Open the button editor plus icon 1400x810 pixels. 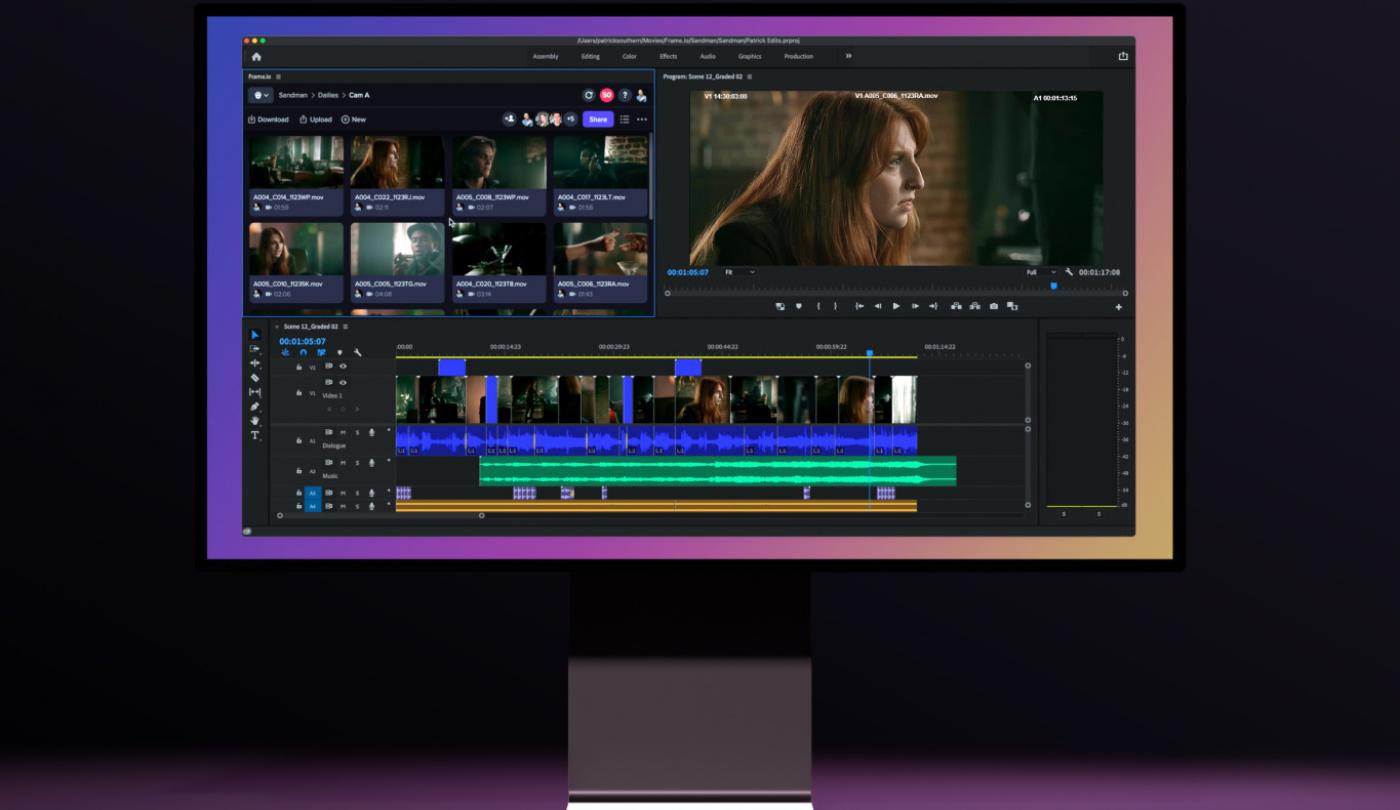(x=1119, y=307)
